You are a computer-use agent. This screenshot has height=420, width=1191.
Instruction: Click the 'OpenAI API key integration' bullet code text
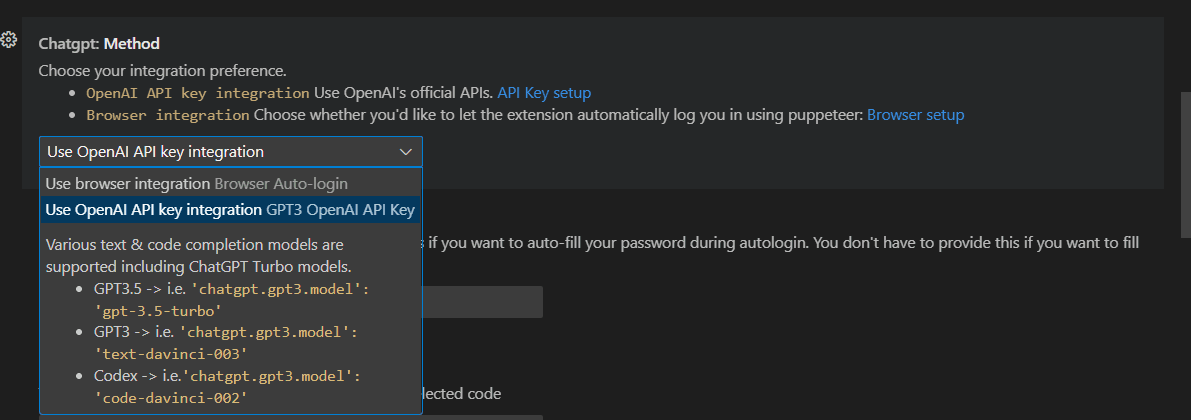(197, 93)
